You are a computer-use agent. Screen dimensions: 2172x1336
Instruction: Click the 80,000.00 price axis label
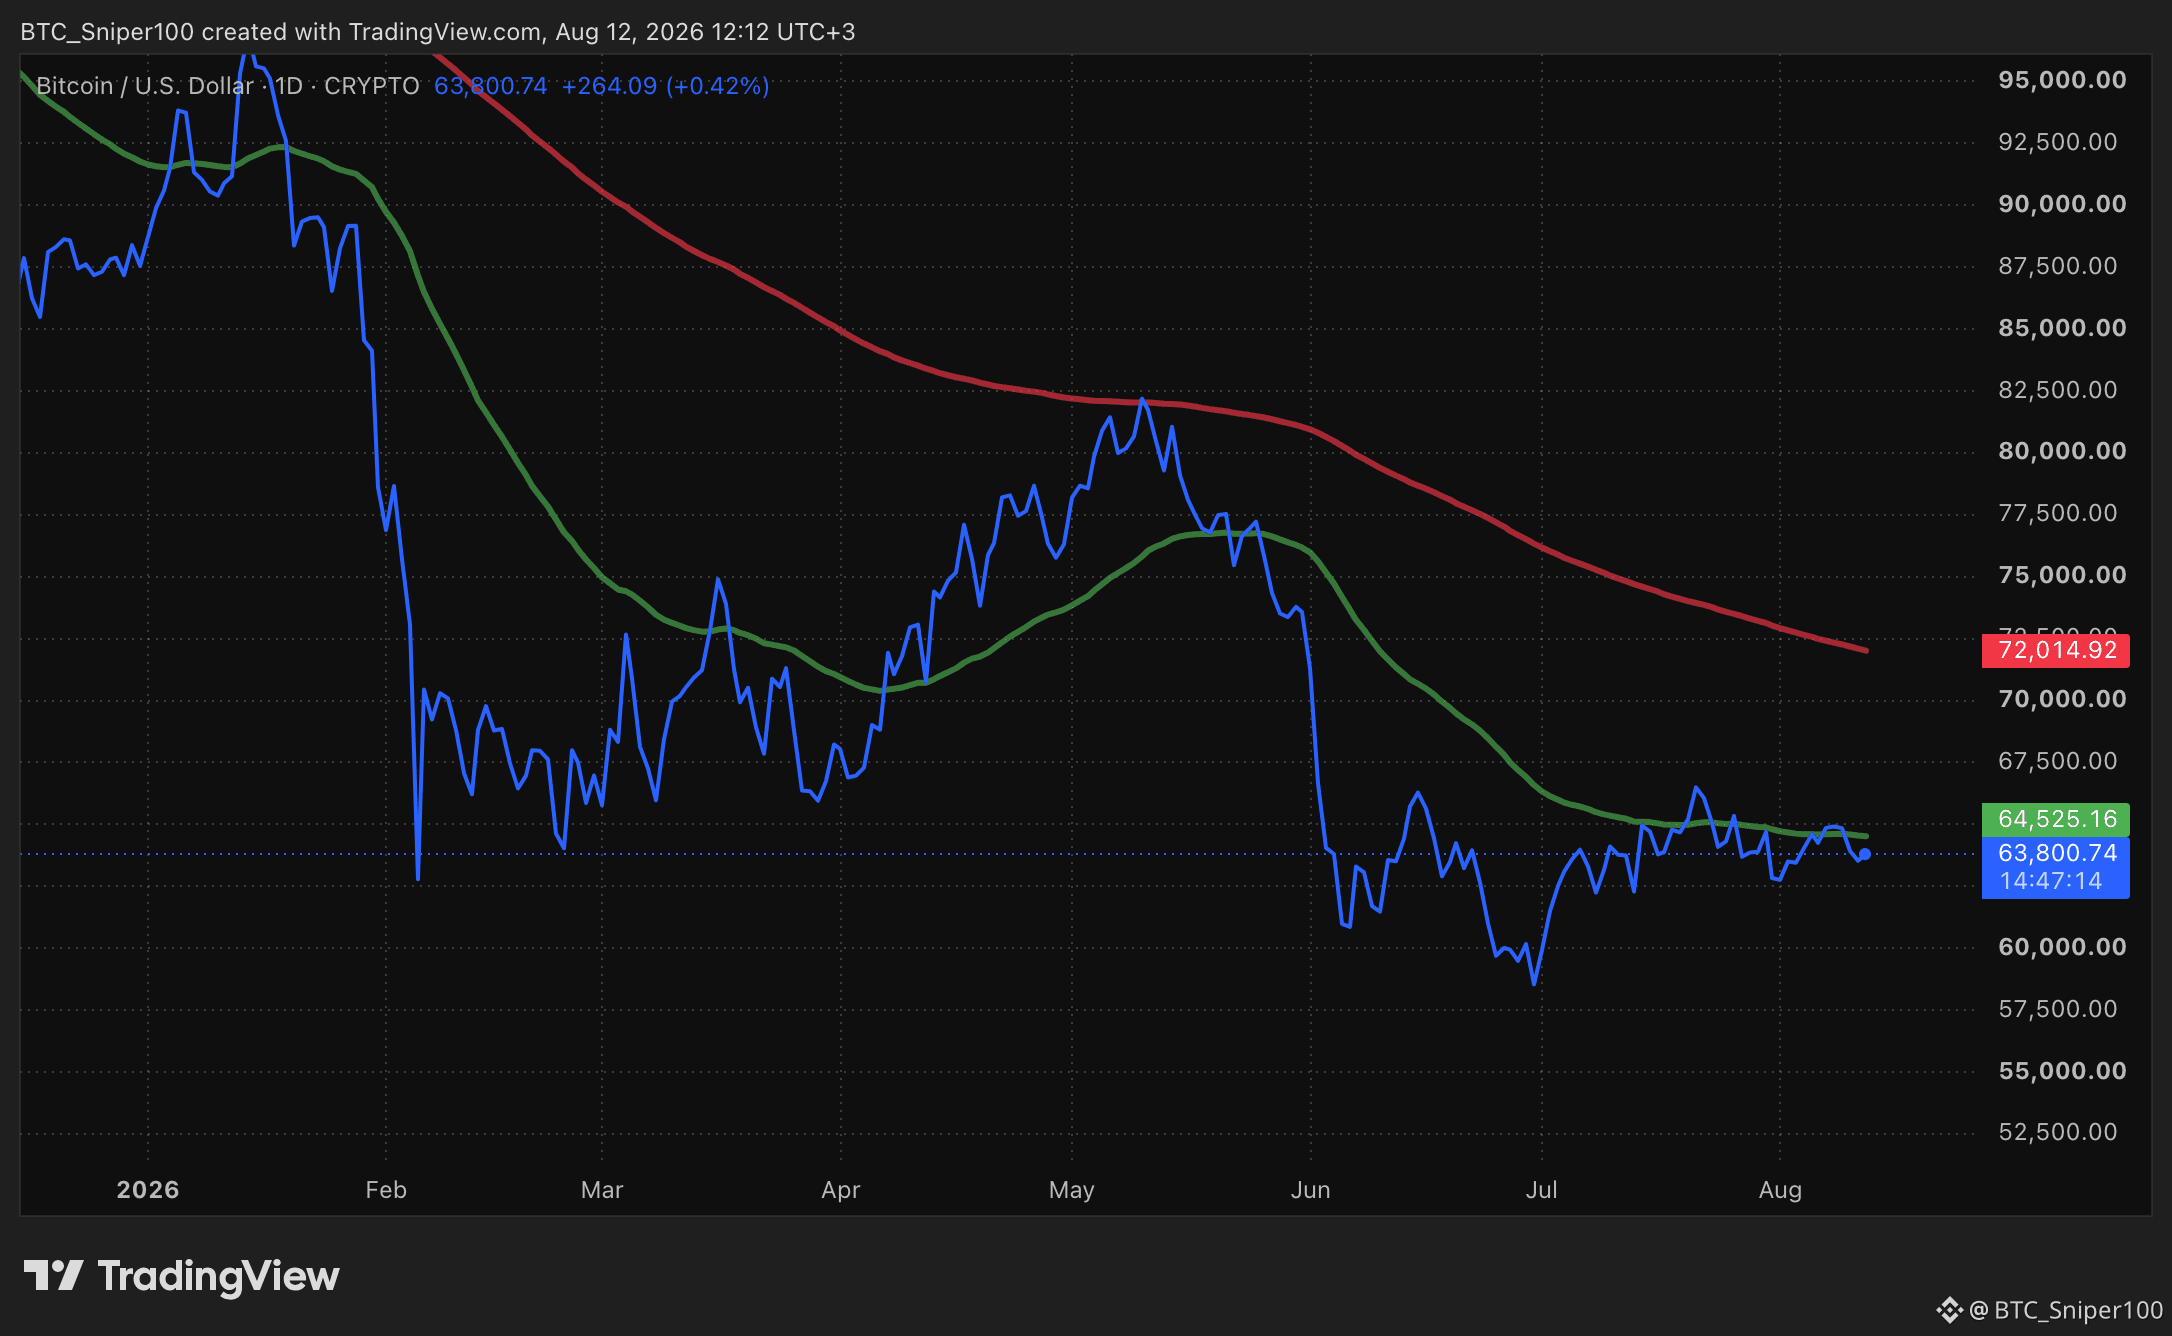point(2062,451)
